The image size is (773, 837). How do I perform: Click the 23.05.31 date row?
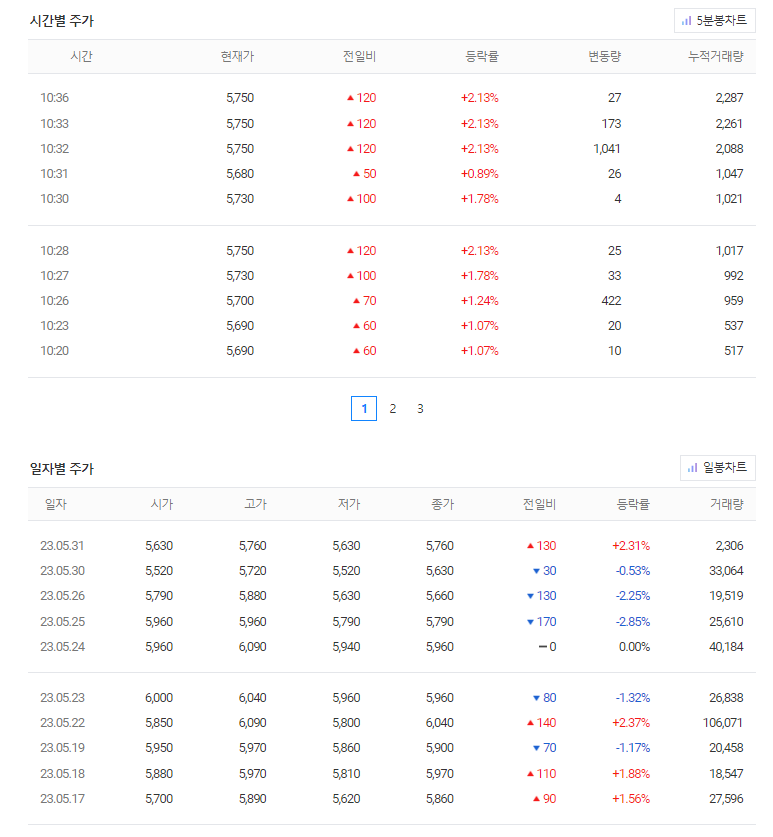[x=392, y=546]
